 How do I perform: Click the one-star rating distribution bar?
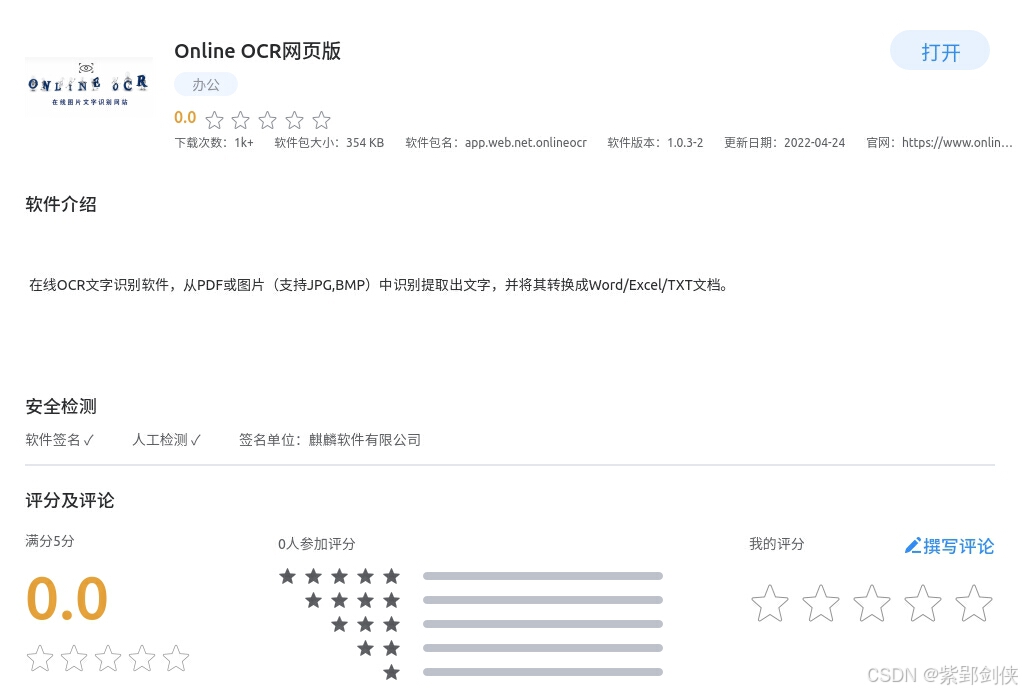coord(543,671)
